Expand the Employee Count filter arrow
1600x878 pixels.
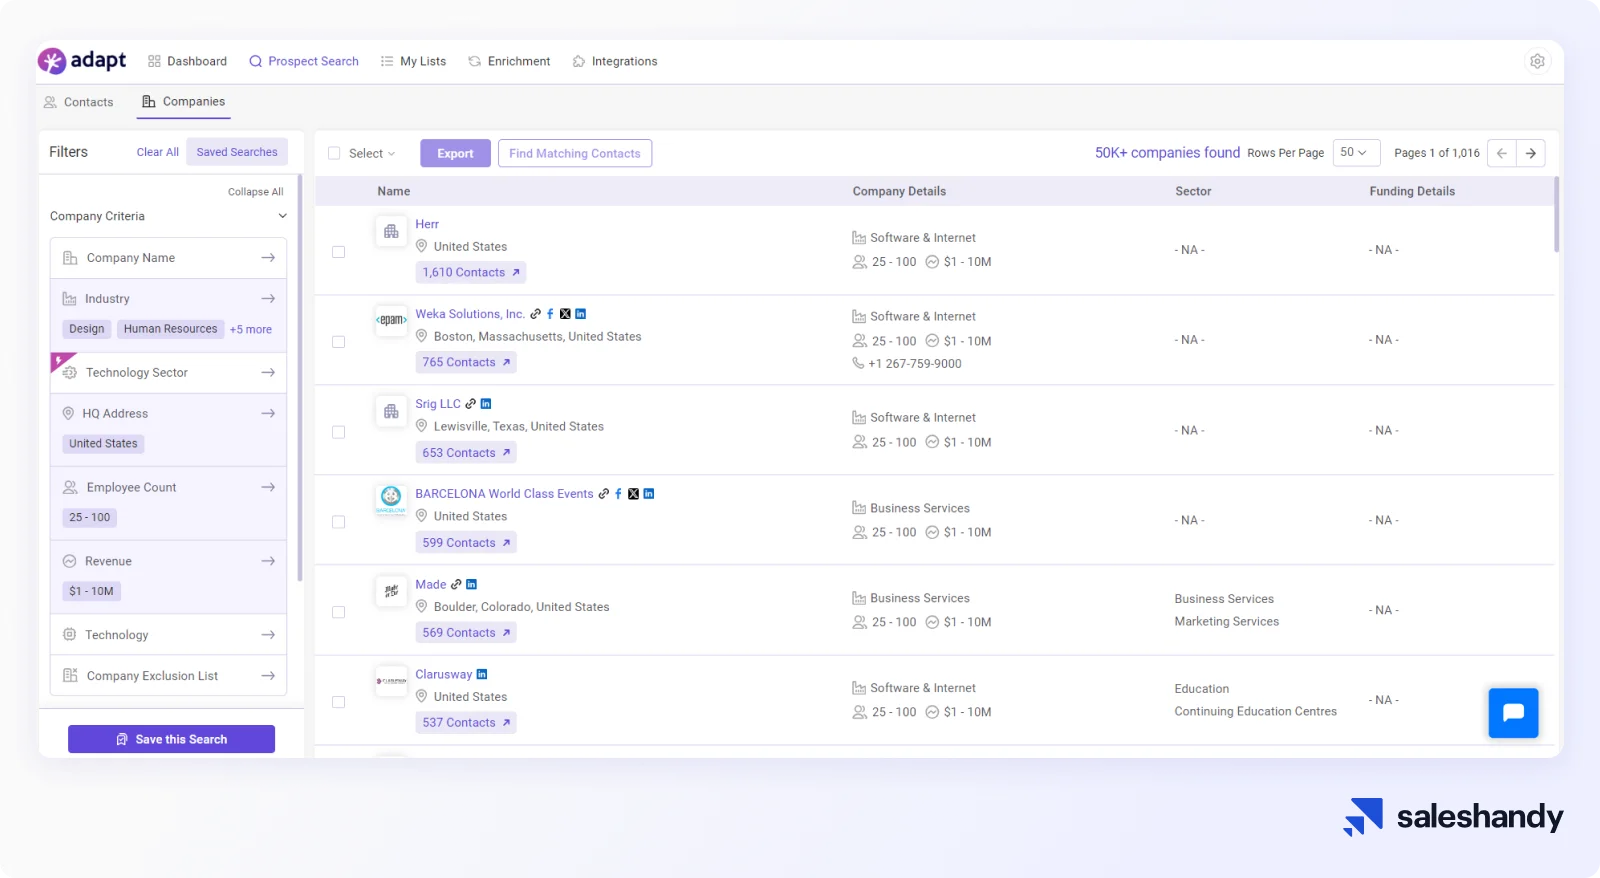268,487
